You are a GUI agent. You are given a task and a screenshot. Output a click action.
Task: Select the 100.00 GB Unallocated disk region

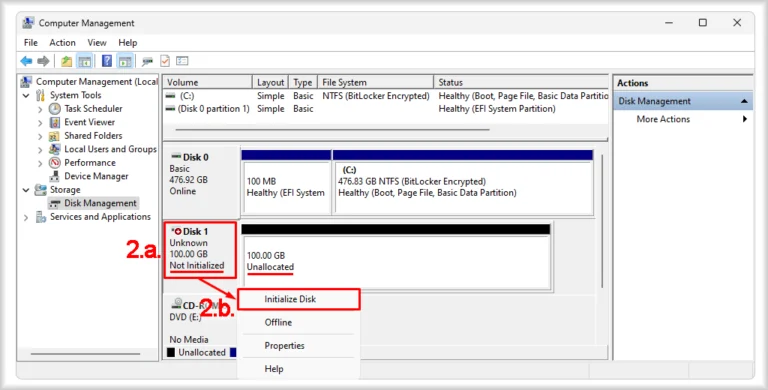(x=396, y=262)
